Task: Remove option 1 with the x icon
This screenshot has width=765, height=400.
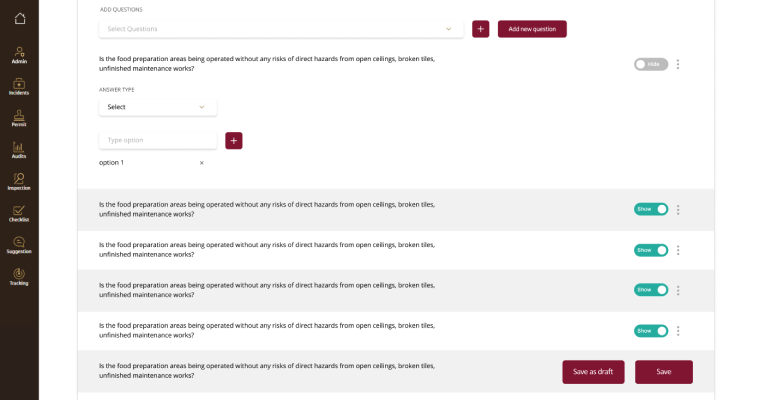Action: click(201, 163)
